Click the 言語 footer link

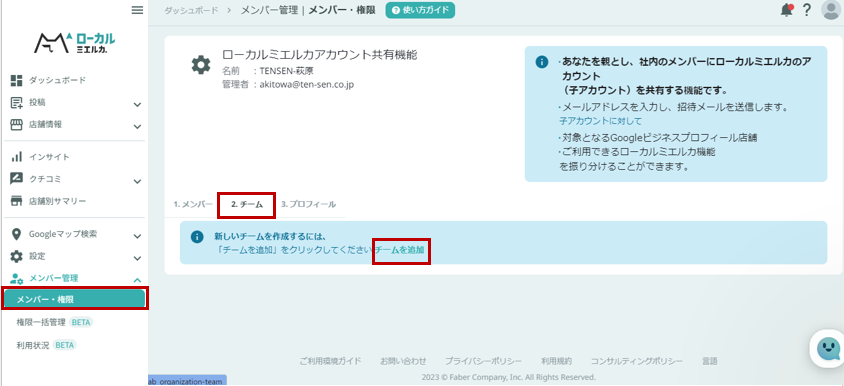coord(709,361)
